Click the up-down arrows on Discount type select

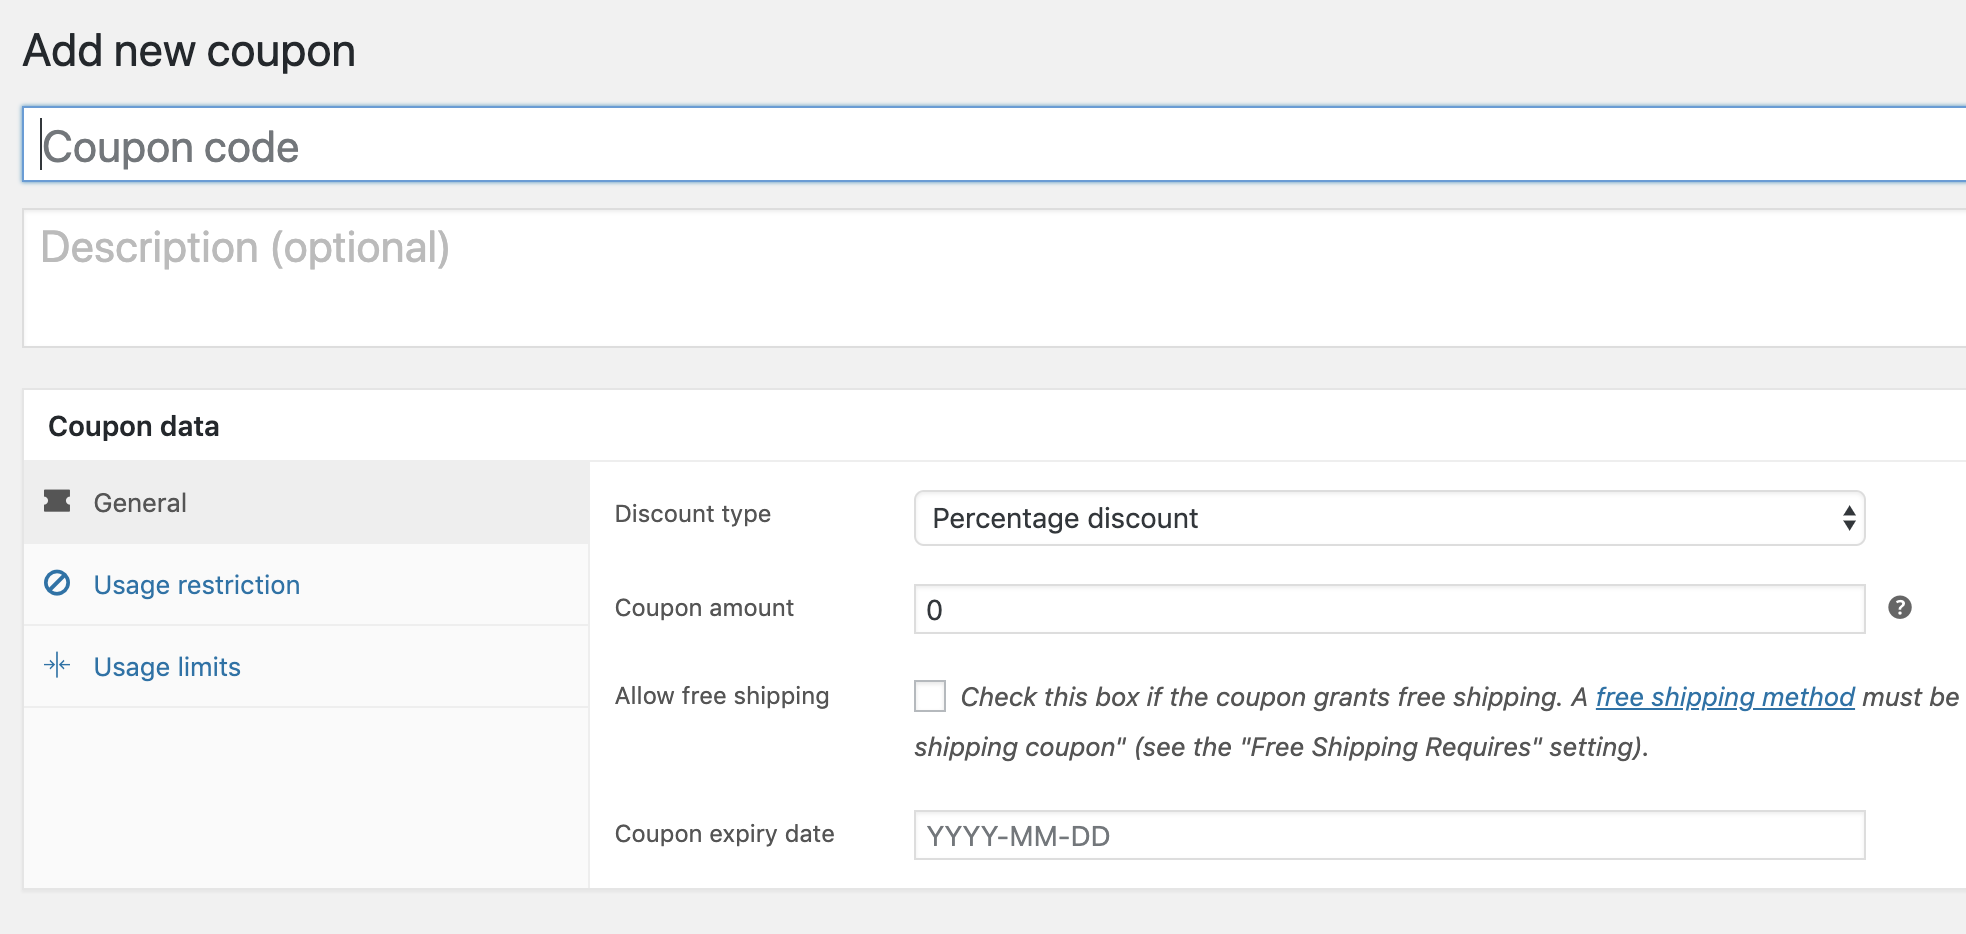[1849, 518]
